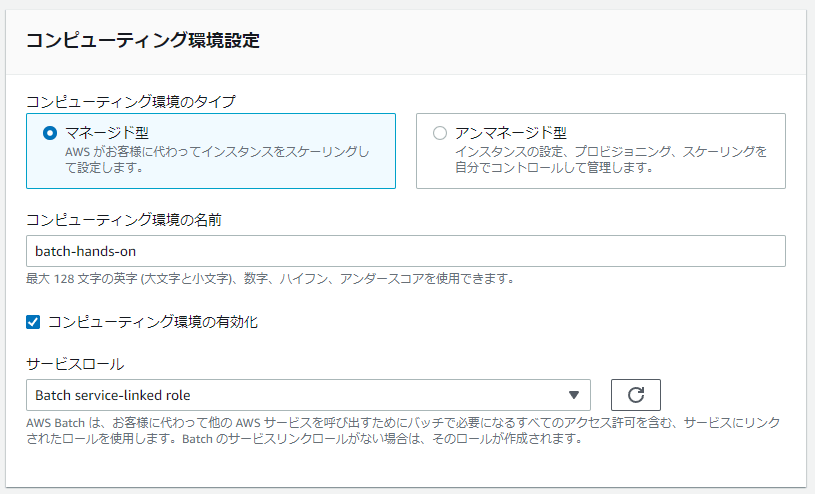815x494 pixels.
Task: Toggle the コンピューティング環境の有効化 checkbox
Action: tap(33, 322)
